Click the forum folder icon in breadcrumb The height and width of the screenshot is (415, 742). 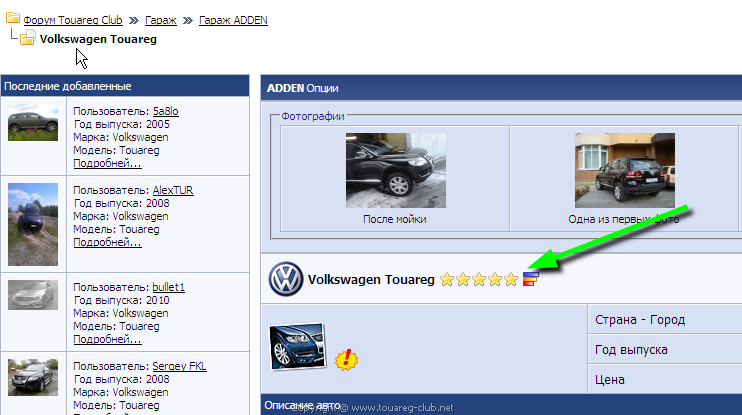click(13, 18)
